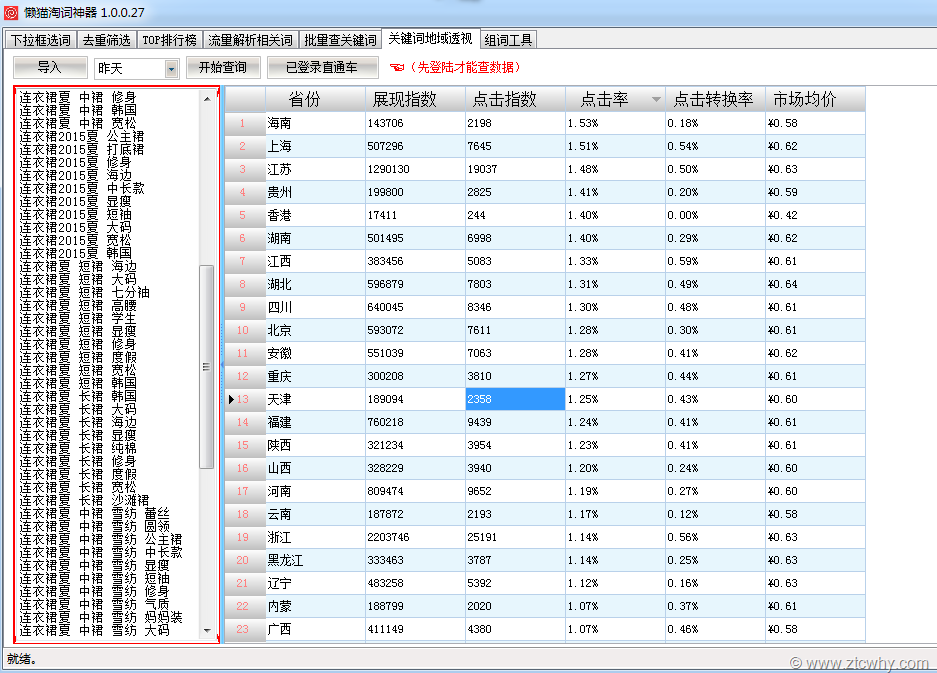Open the 昨天 date dropdown
Image resolution: width=937 pixels, height=673 pixels.
[x=171, y=68]
